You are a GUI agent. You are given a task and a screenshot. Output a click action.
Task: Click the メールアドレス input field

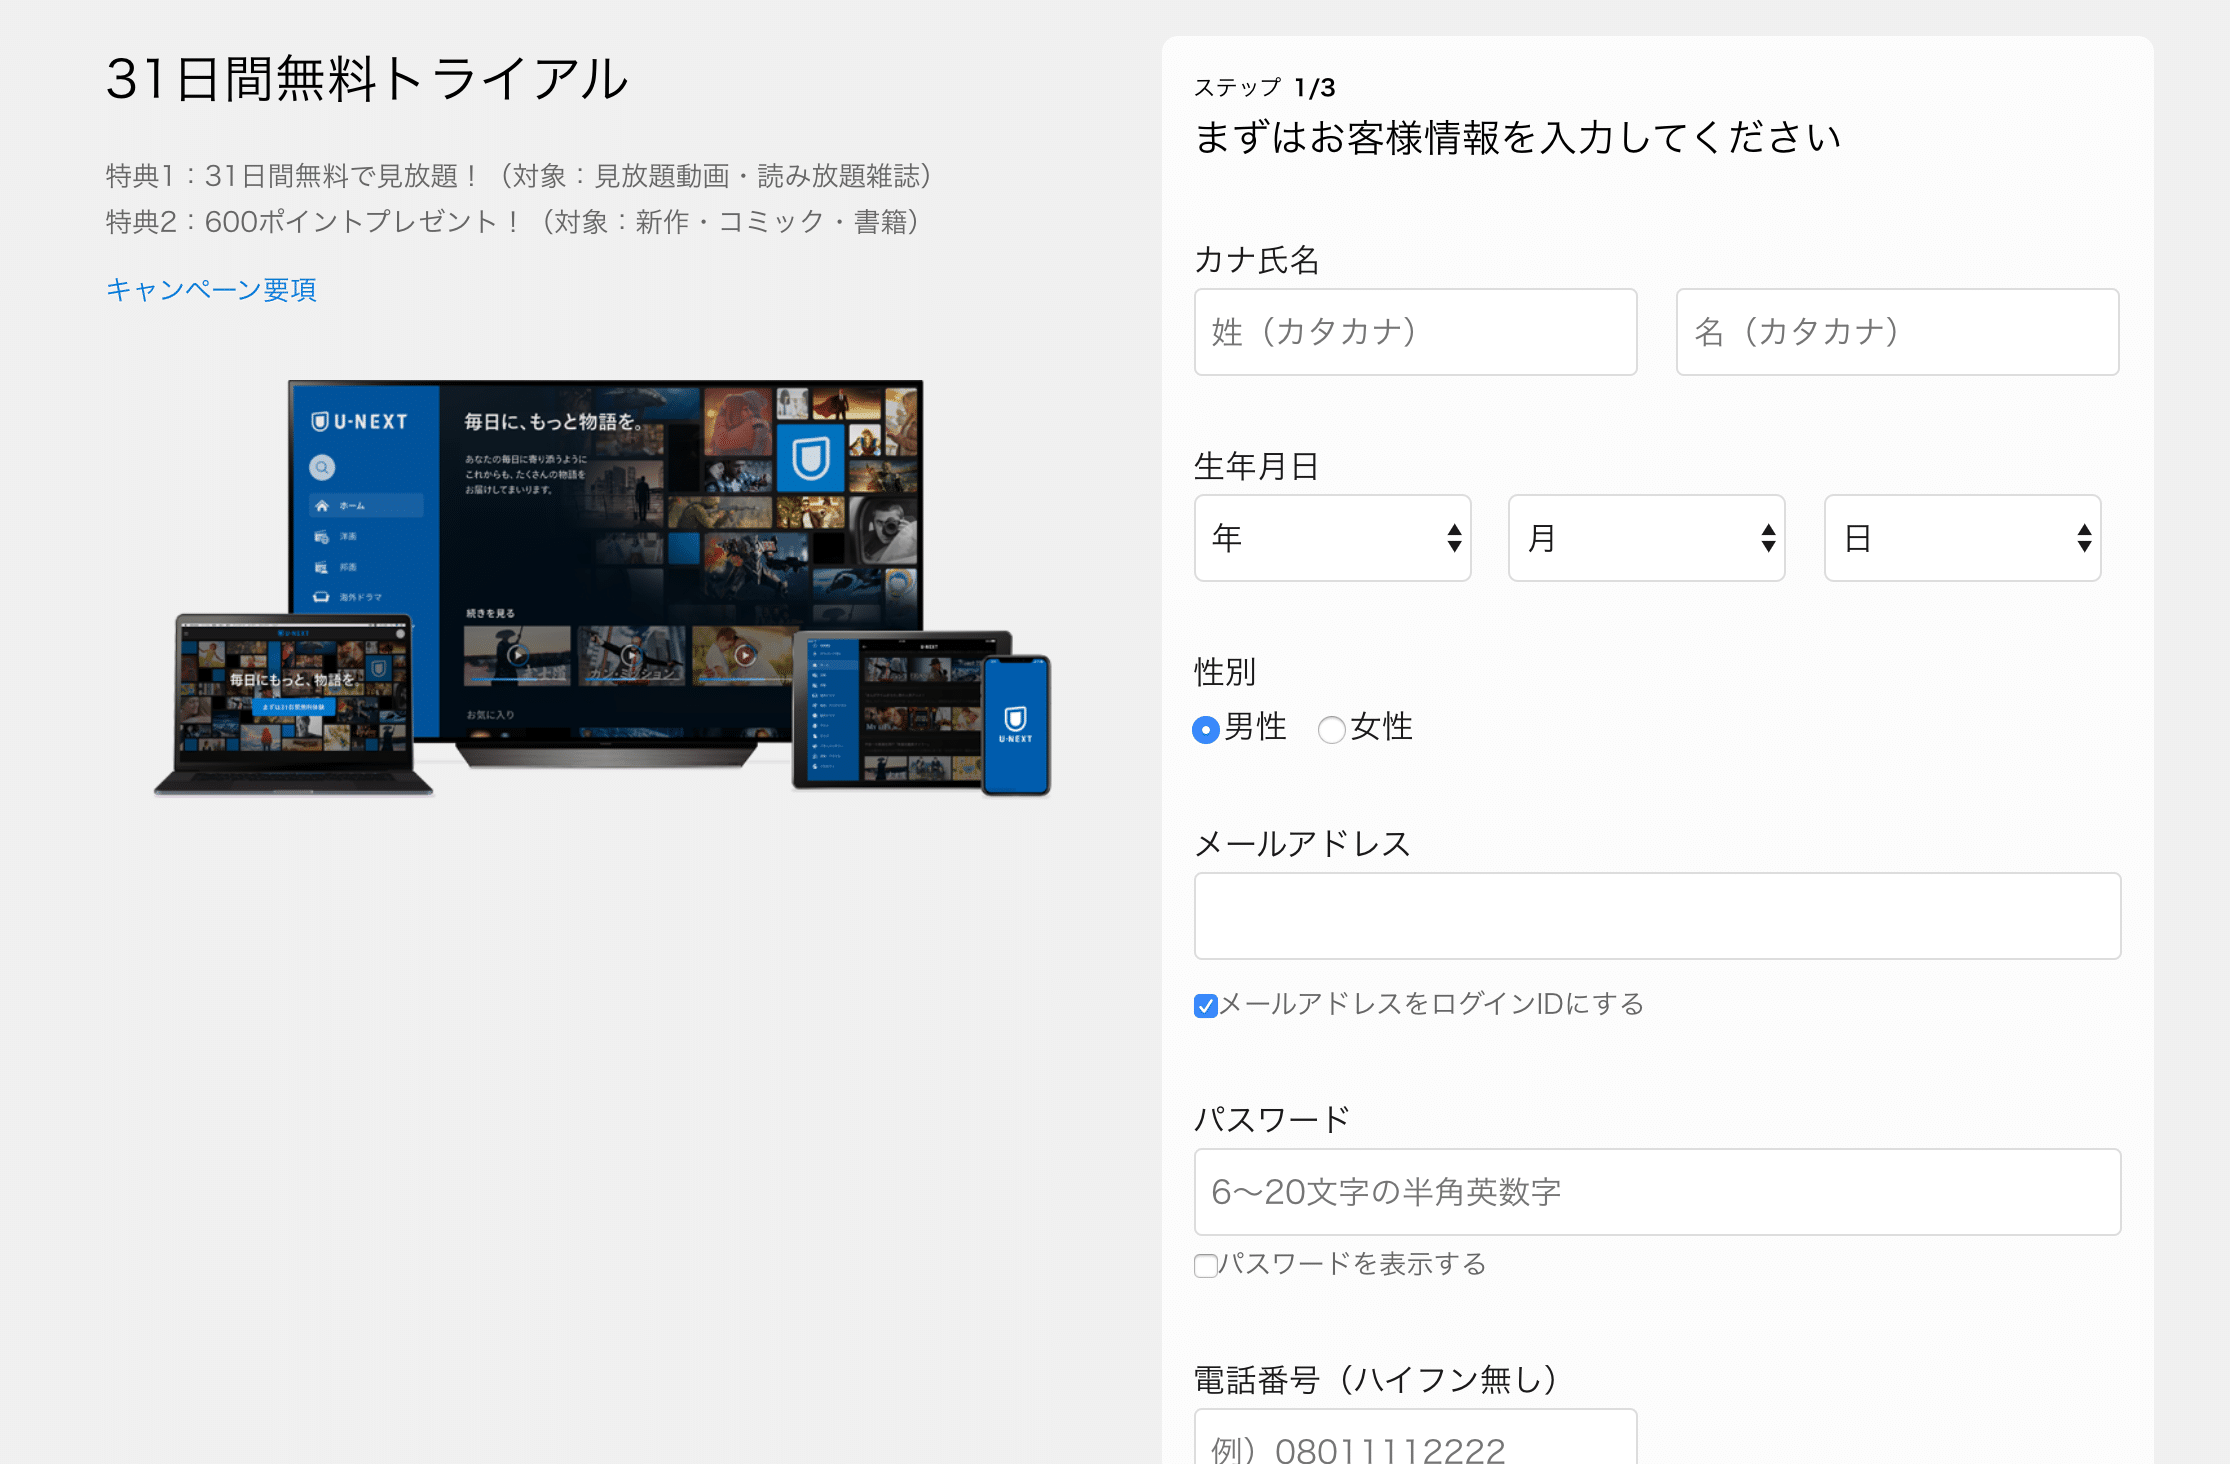[x=1657, y=916]
